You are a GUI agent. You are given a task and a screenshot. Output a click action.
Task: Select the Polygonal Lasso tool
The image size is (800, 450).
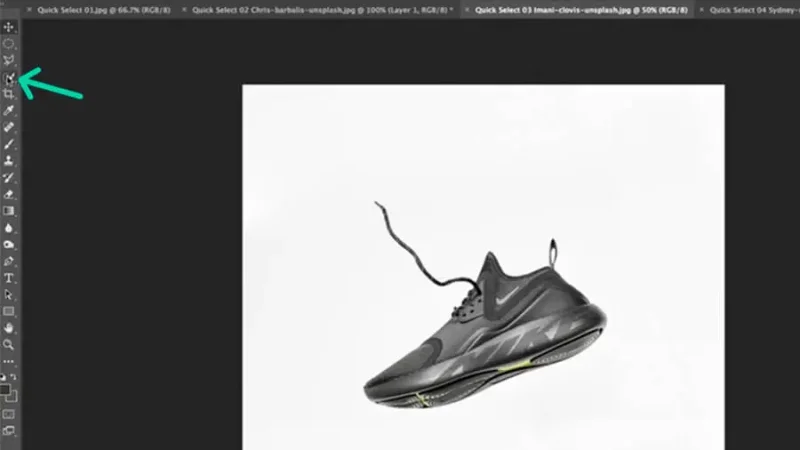click(x=8, y=60)
